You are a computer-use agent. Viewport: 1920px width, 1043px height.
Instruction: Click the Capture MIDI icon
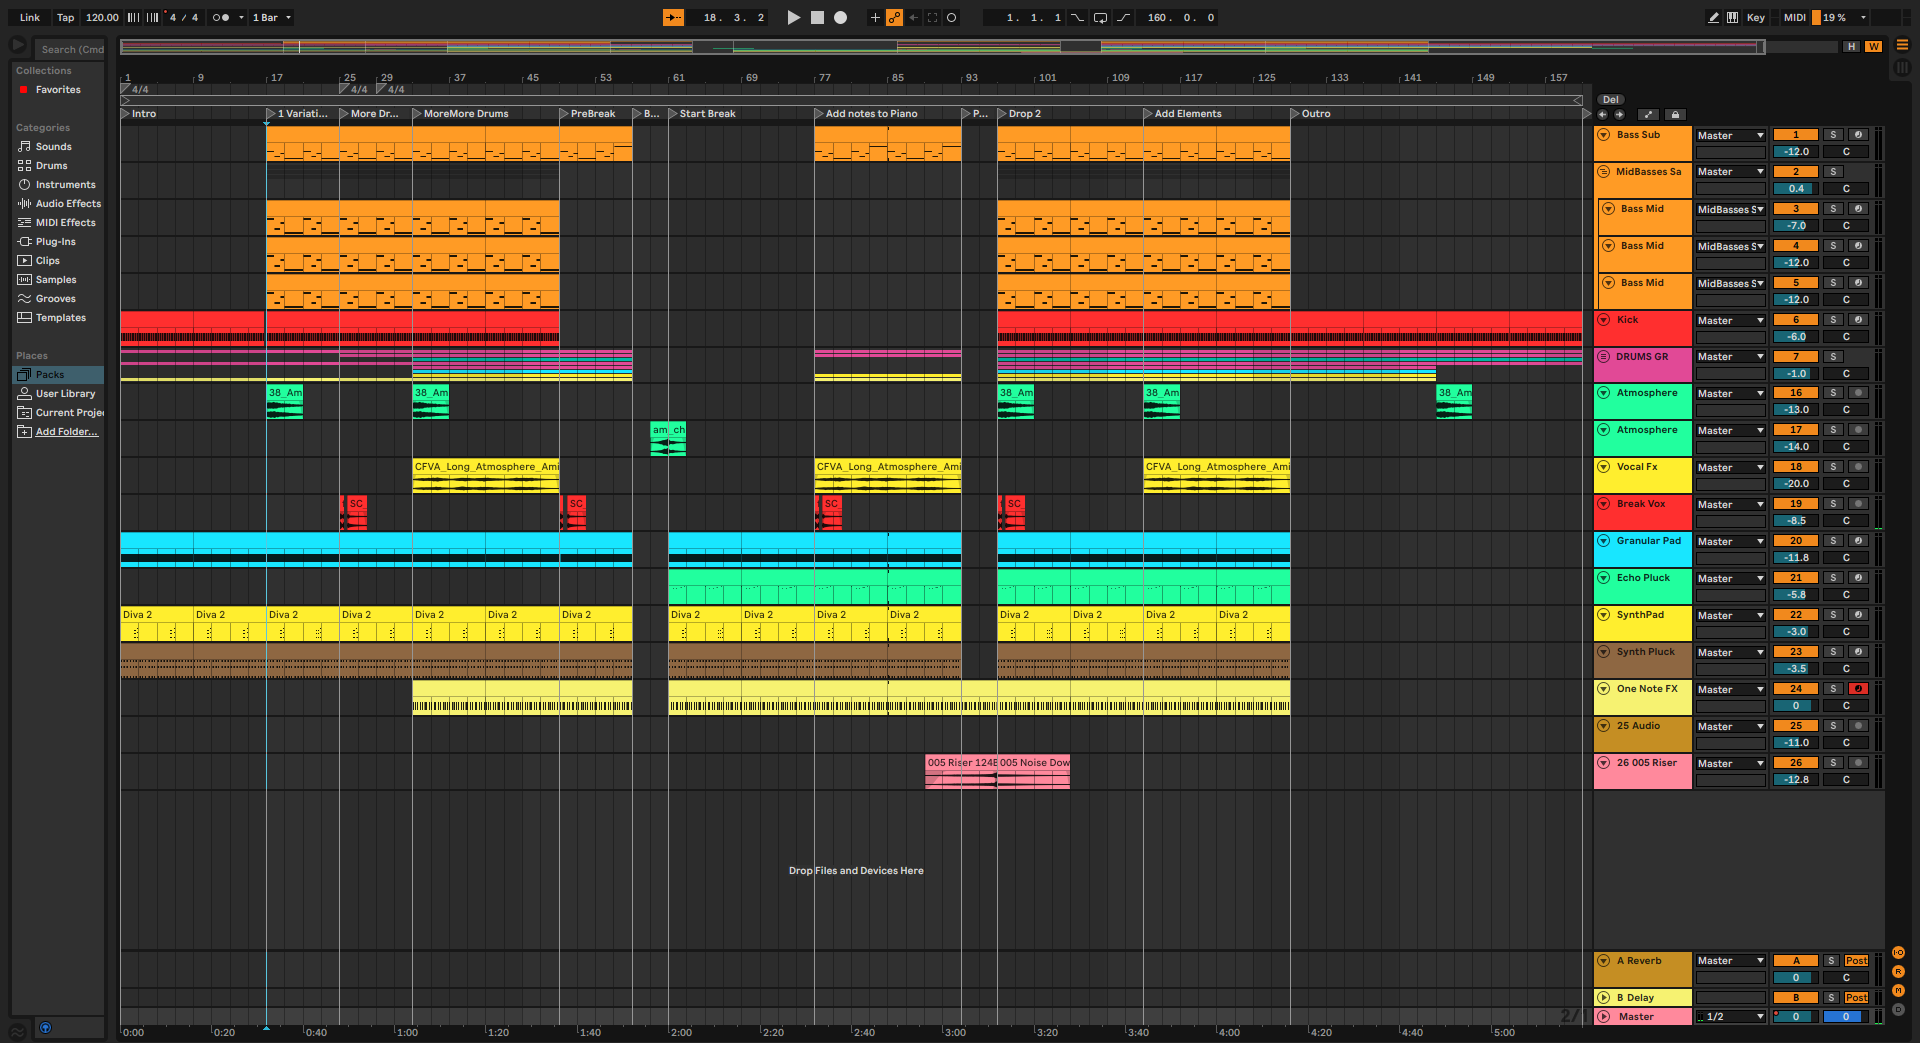[932, 17]
